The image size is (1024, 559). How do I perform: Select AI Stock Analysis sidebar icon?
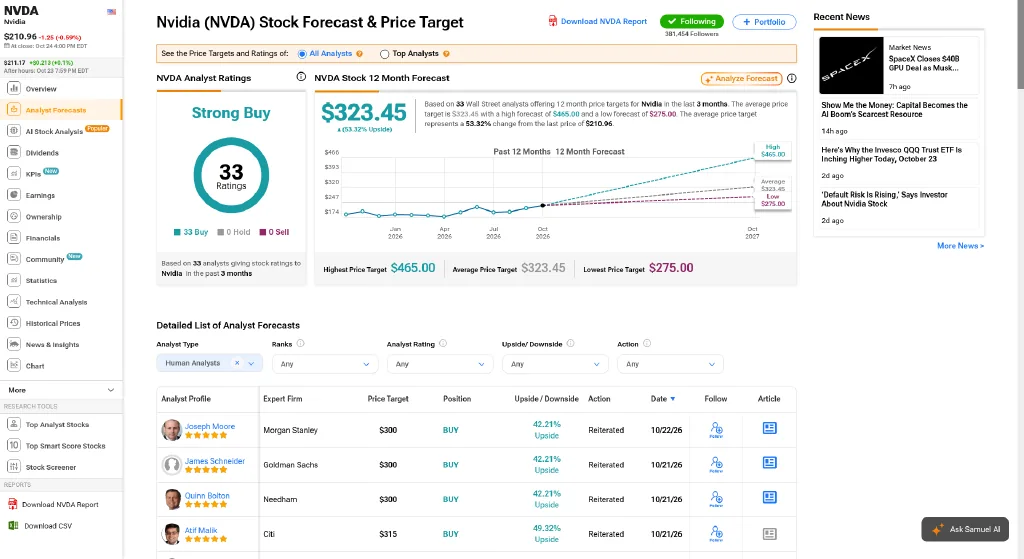13,131
